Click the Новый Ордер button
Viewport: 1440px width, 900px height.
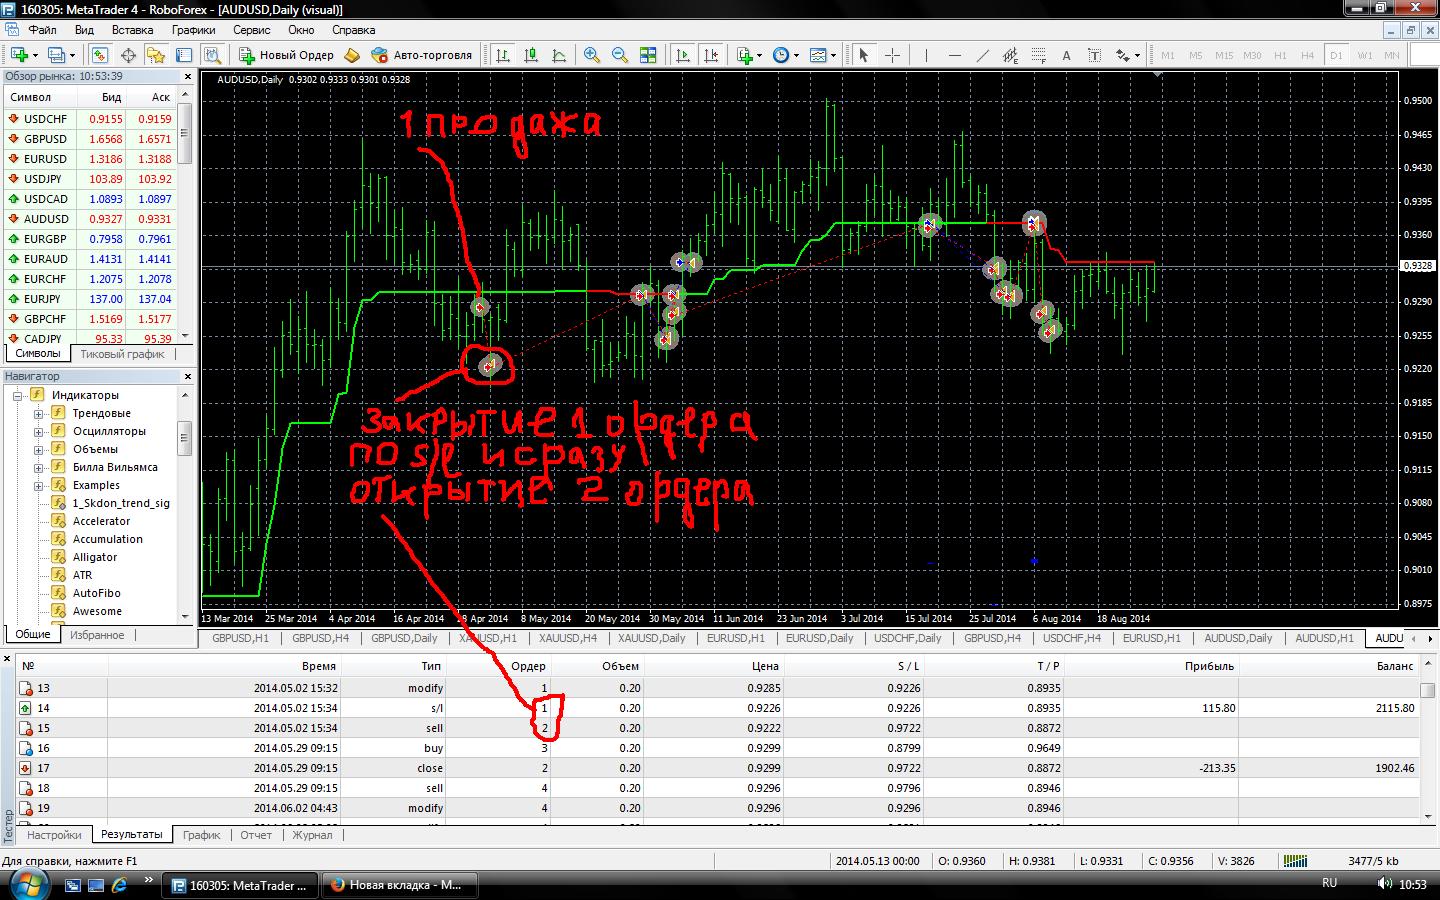[285, 55]
